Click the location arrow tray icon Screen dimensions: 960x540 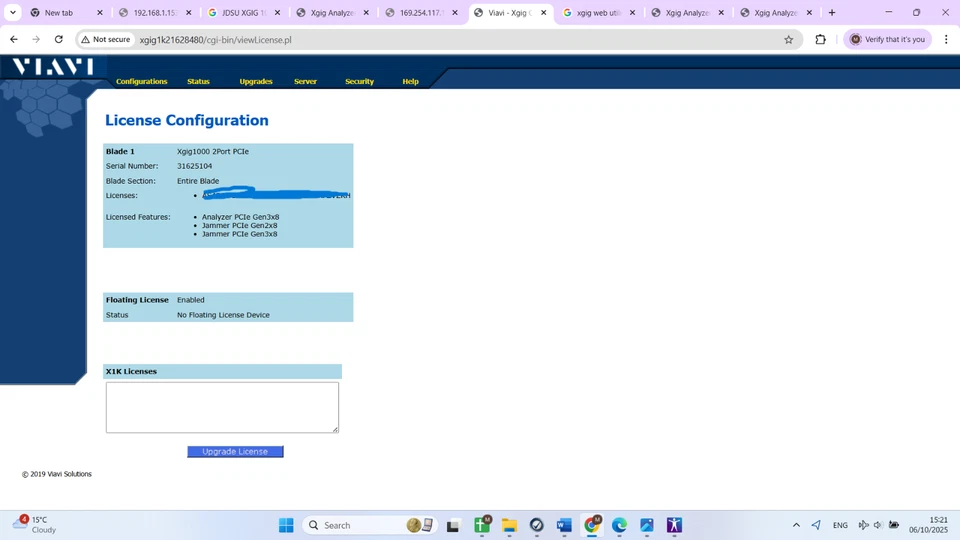(816, 525)
